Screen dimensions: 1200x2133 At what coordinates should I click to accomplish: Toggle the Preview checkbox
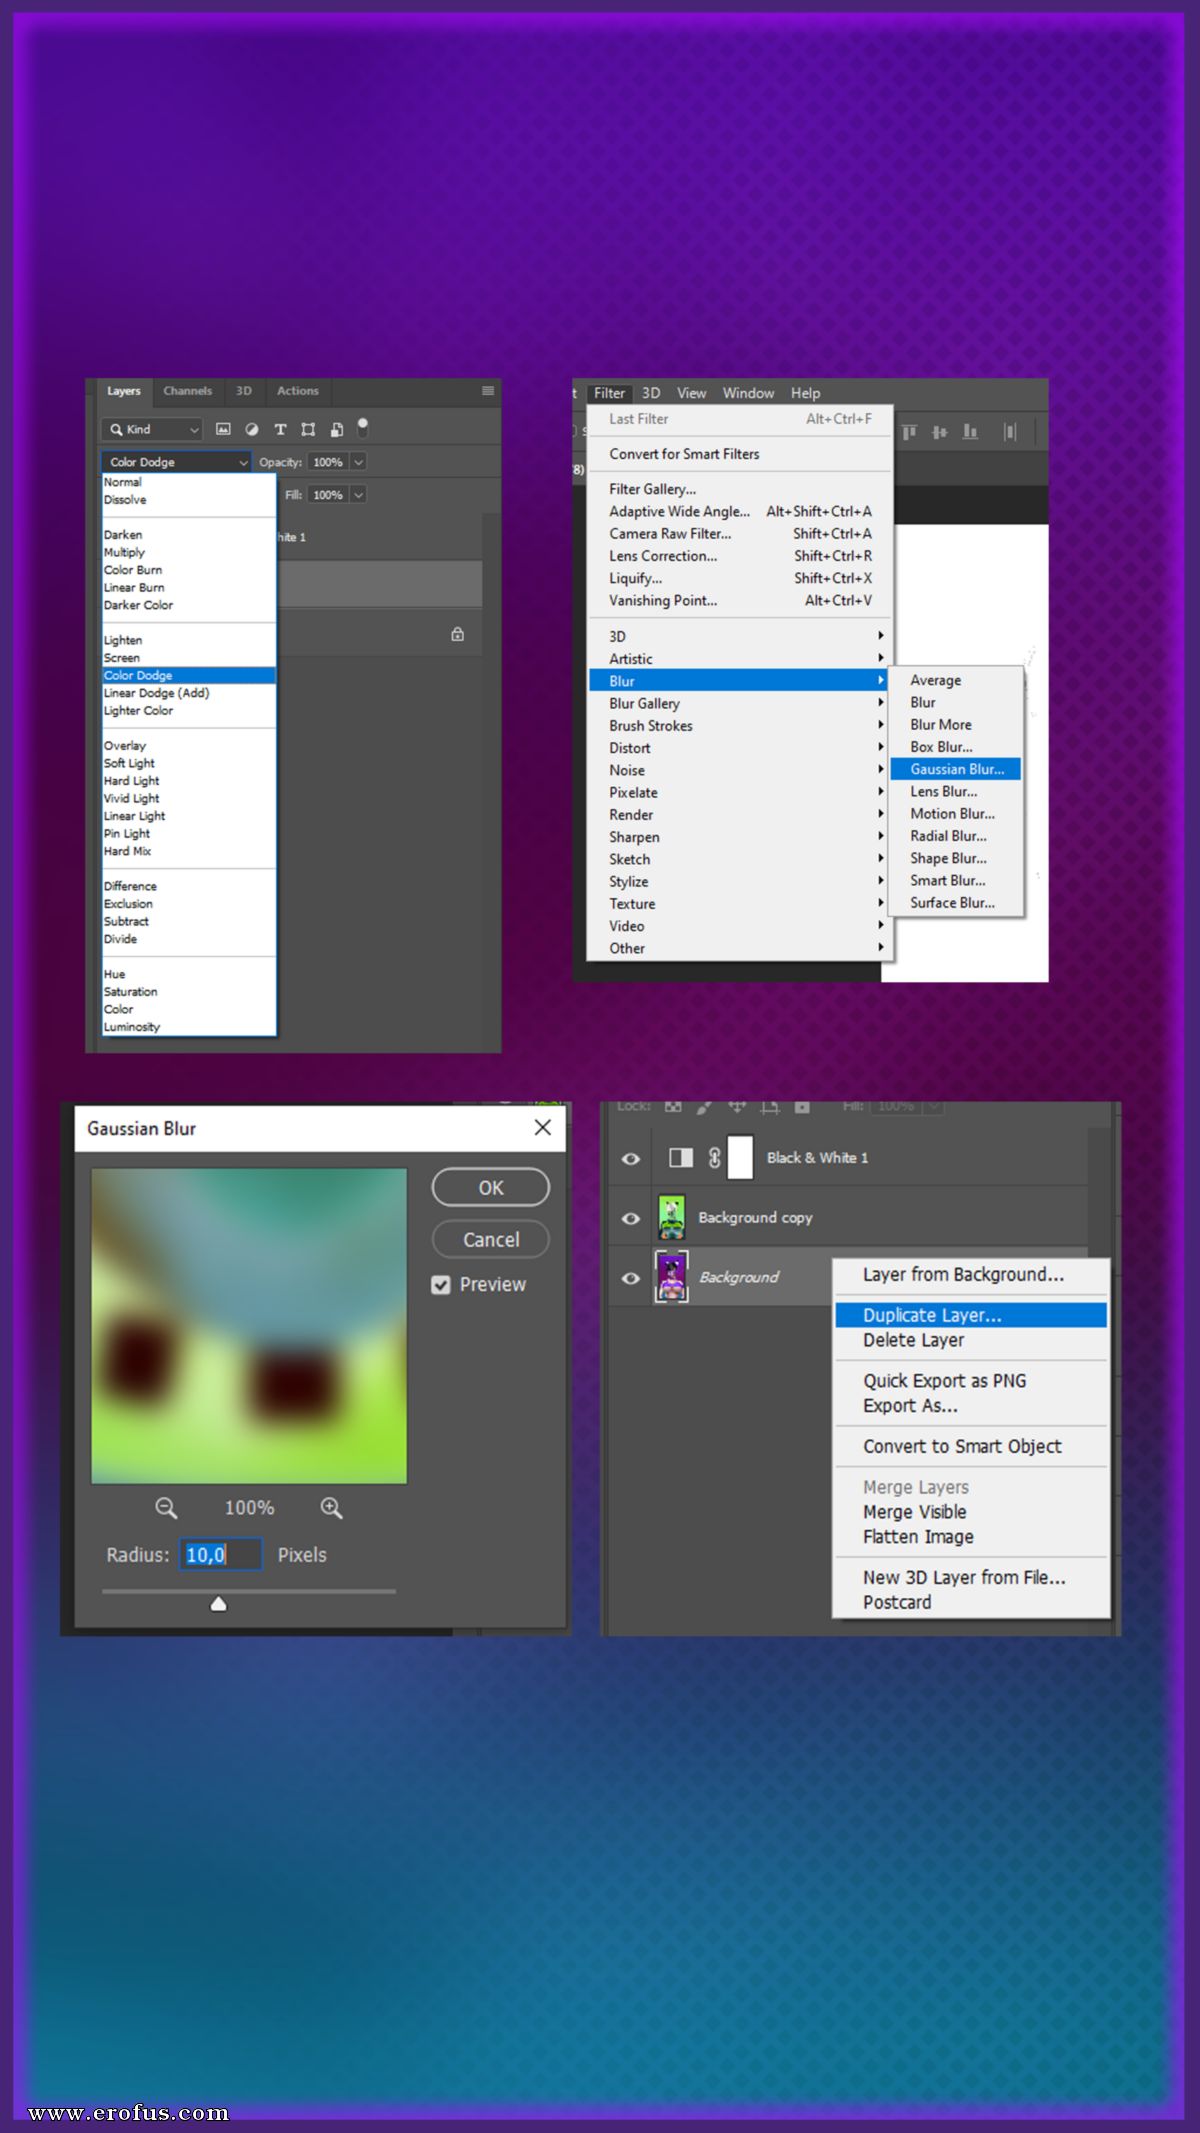click(x=441, y=1285)
